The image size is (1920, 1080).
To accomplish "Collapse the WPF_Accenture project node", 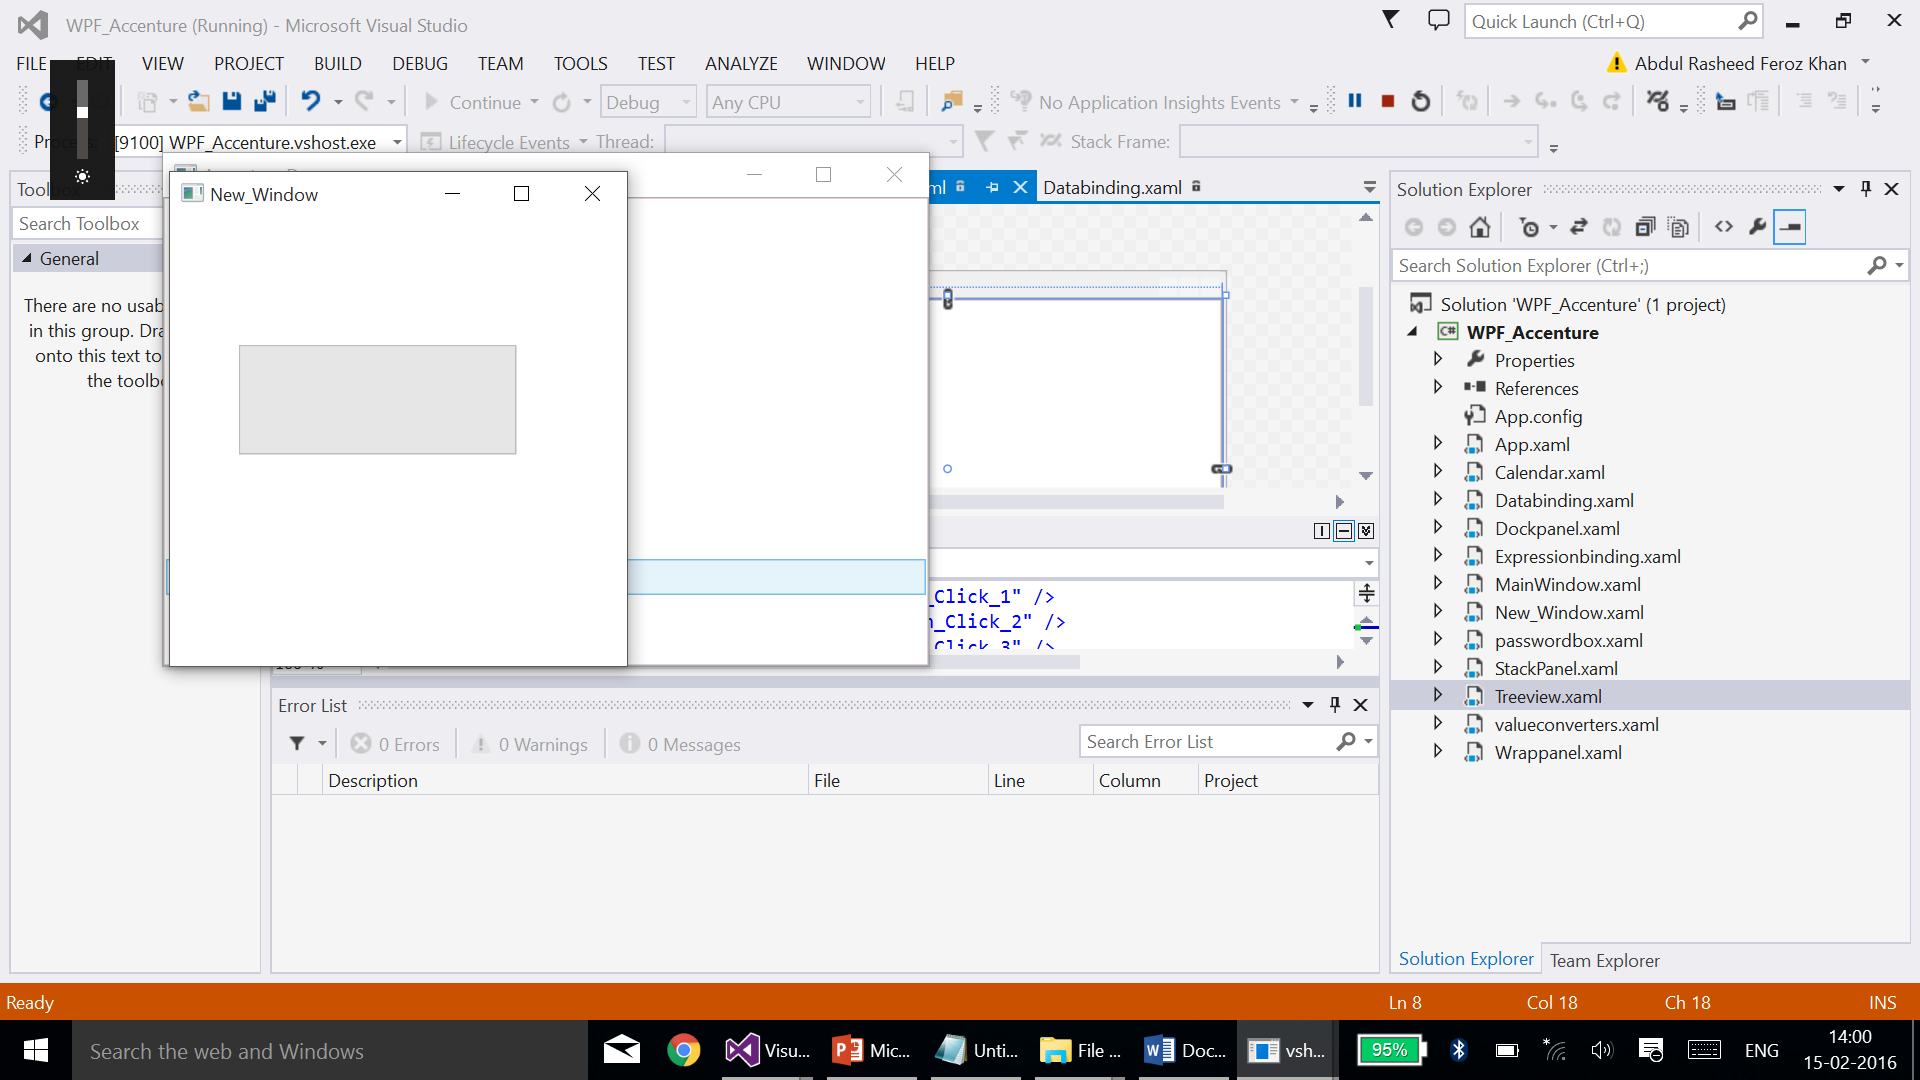I will pos(1413,331).
